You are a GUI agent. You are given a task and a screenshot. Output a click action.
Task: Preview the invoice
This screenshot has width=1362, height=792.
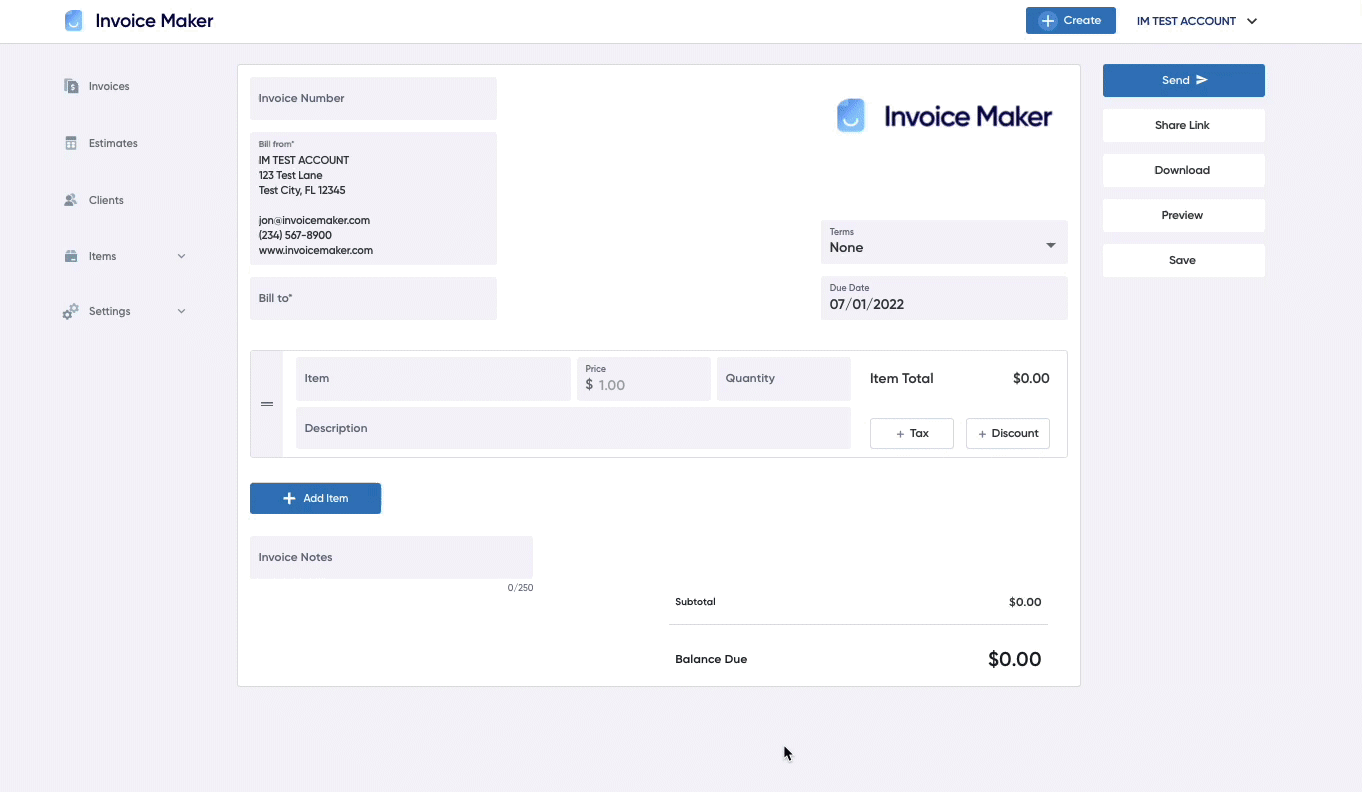coord(1183,215)
